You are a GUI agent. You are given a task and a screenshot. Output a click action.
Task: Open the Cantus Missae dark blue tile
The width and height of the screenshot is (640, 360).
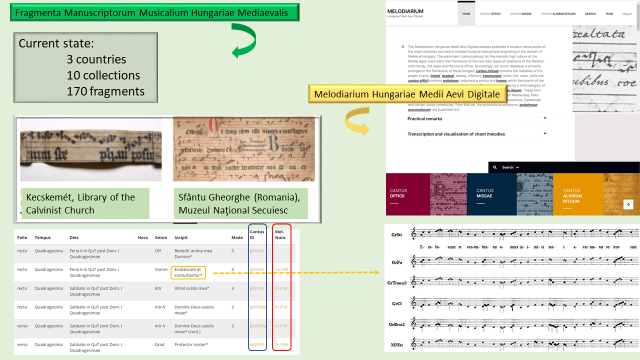(491, 194)
